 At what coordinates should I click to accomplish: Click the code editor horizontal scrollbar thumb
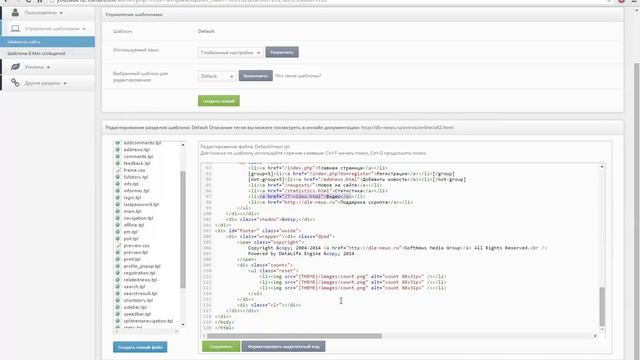(x=294, y=336)
